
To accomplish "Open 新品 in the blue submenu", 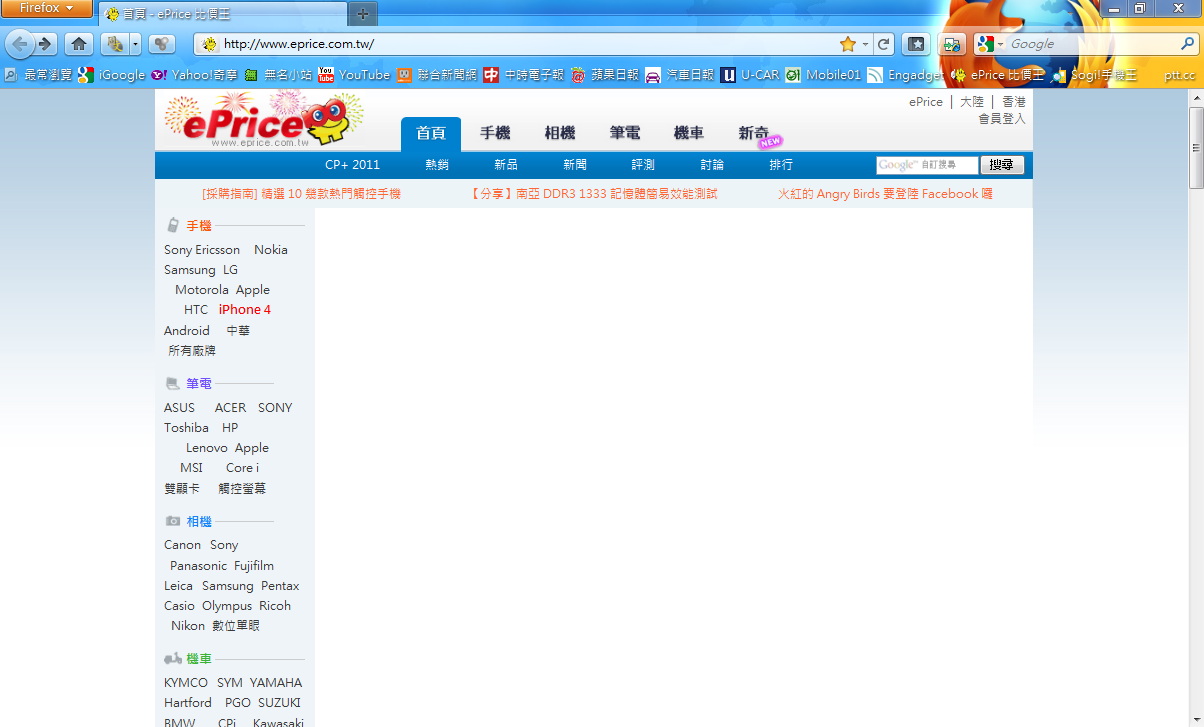I will [x=506, y=165].
